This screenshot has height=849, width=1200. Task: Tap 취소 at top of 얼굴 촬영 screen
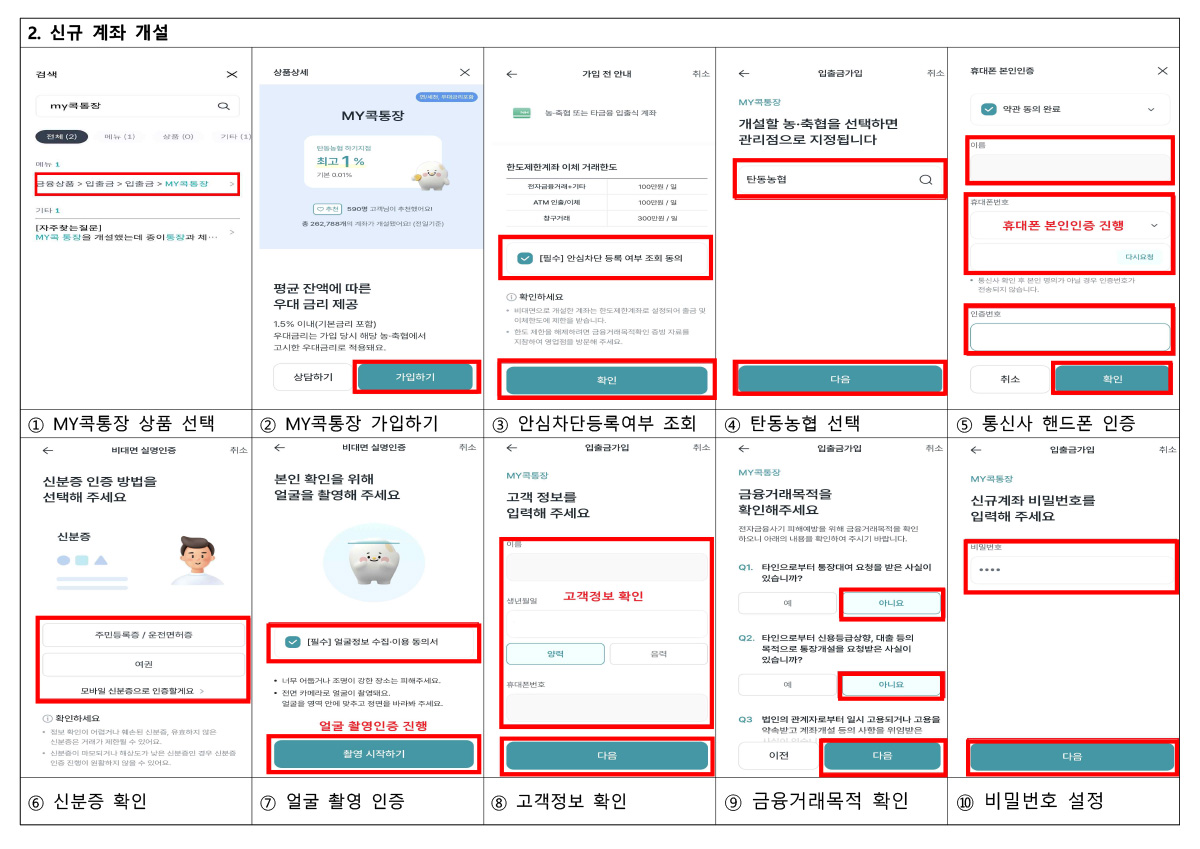point(468,448)
